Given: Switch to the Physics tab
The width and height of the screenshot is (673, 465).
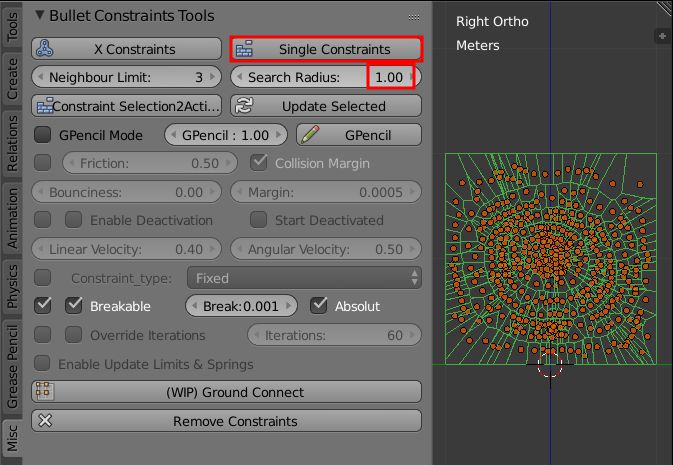Looking at the screenshot, I should point(12,286).
